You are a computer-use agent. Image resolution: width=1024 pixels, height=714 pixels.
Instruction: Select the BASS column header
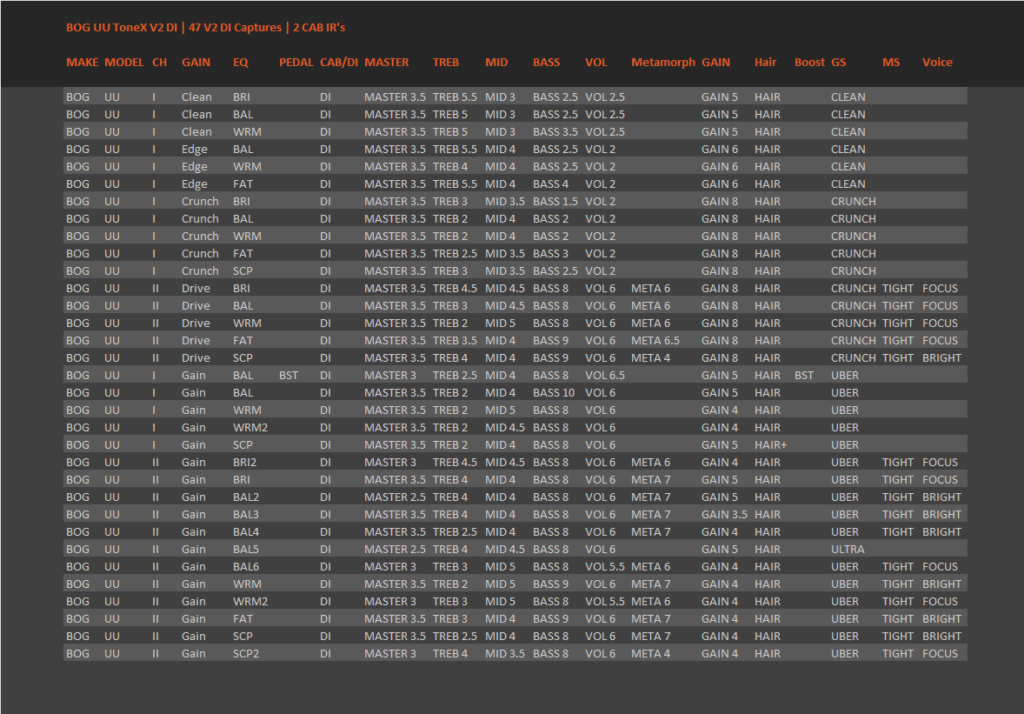point(546,62)
